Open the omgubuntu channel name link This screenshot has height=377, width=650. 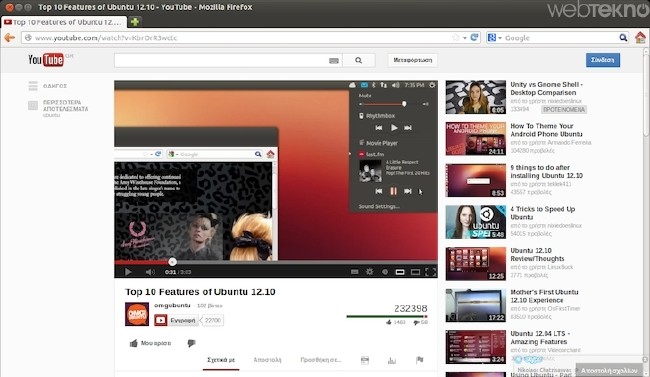(x=172, y=305)
